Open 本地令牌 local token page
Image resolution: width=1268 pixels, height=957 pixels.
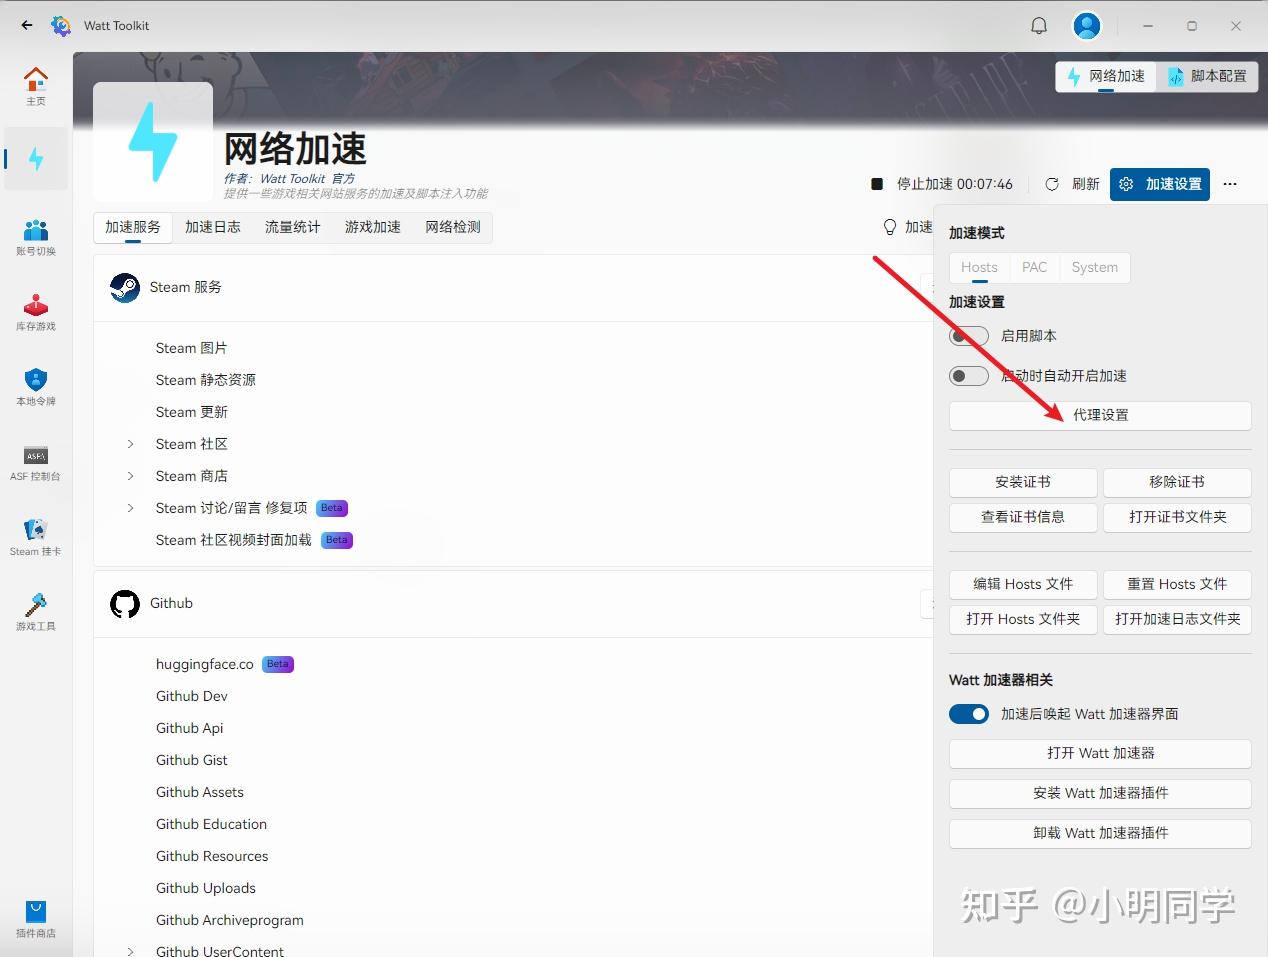(x=36, y=386)
